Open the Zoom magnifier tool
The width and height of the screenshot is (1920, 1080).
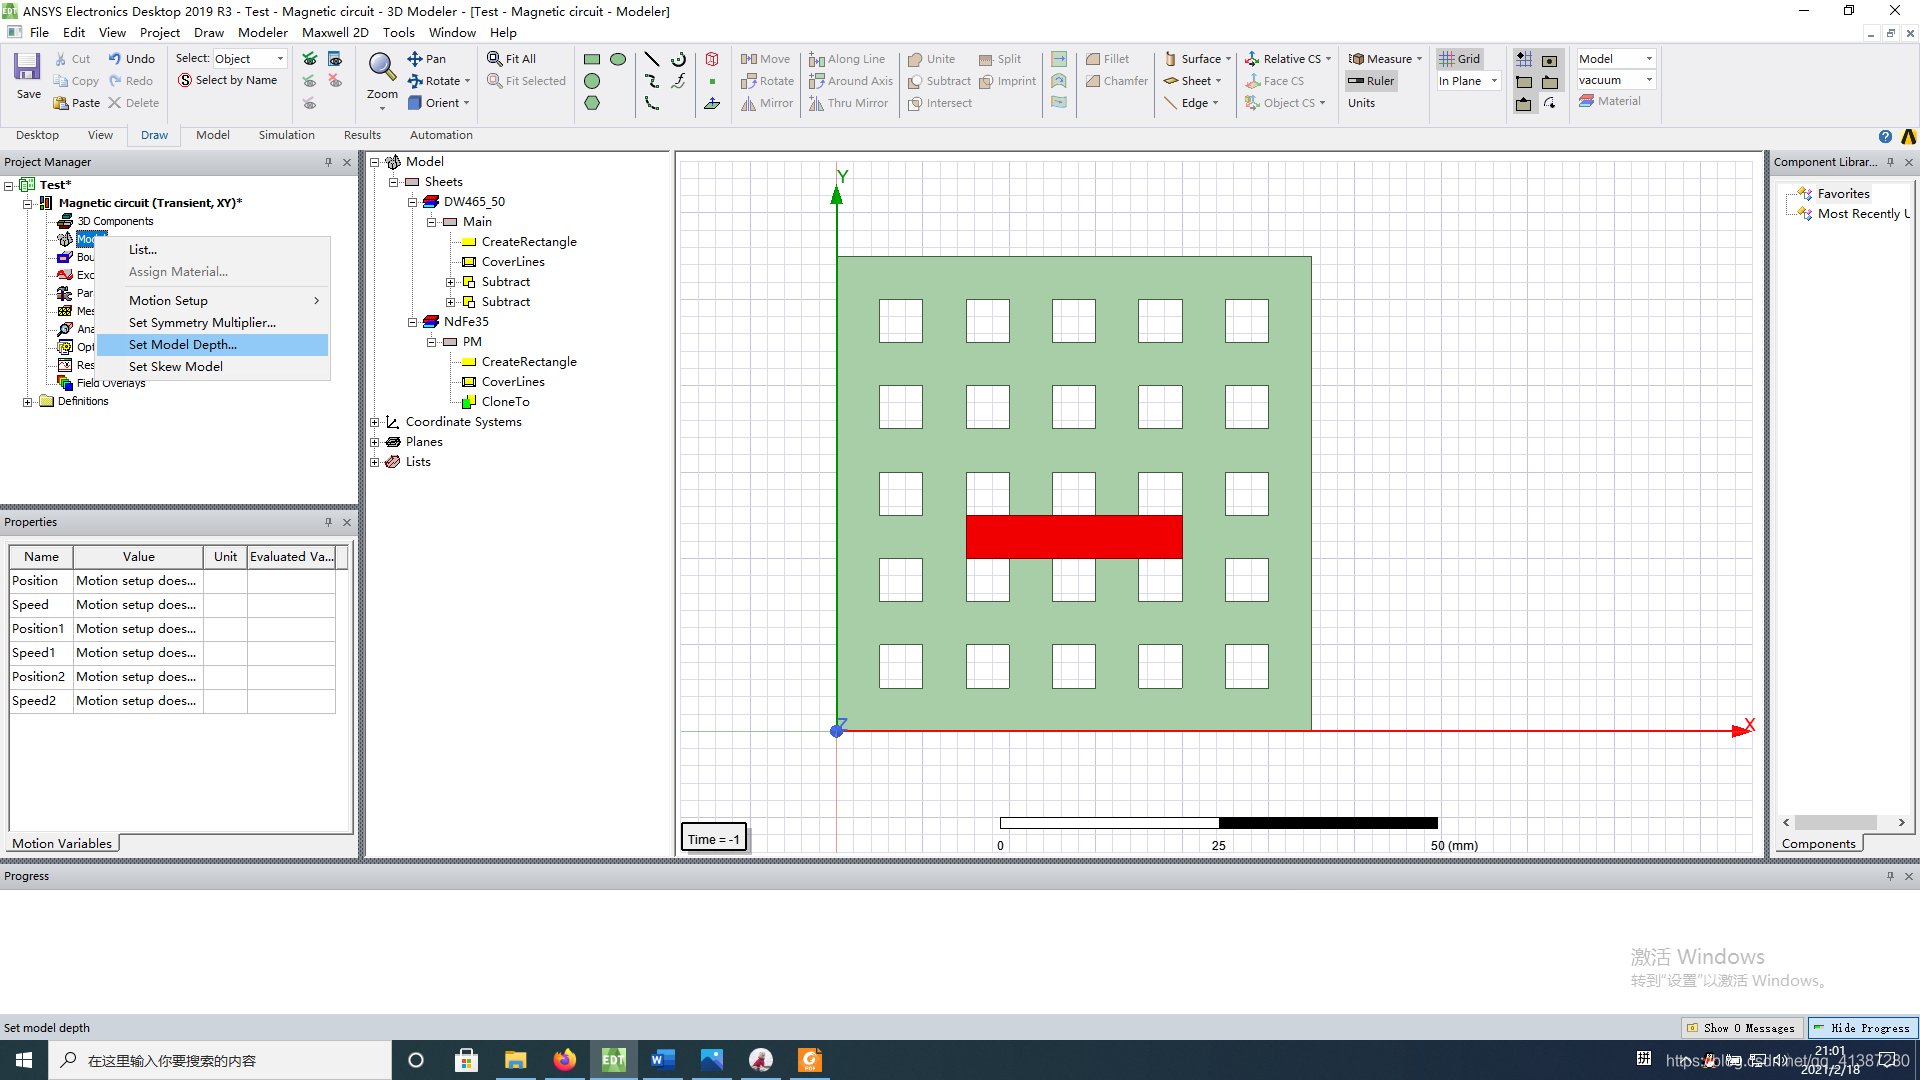[382, 67]
